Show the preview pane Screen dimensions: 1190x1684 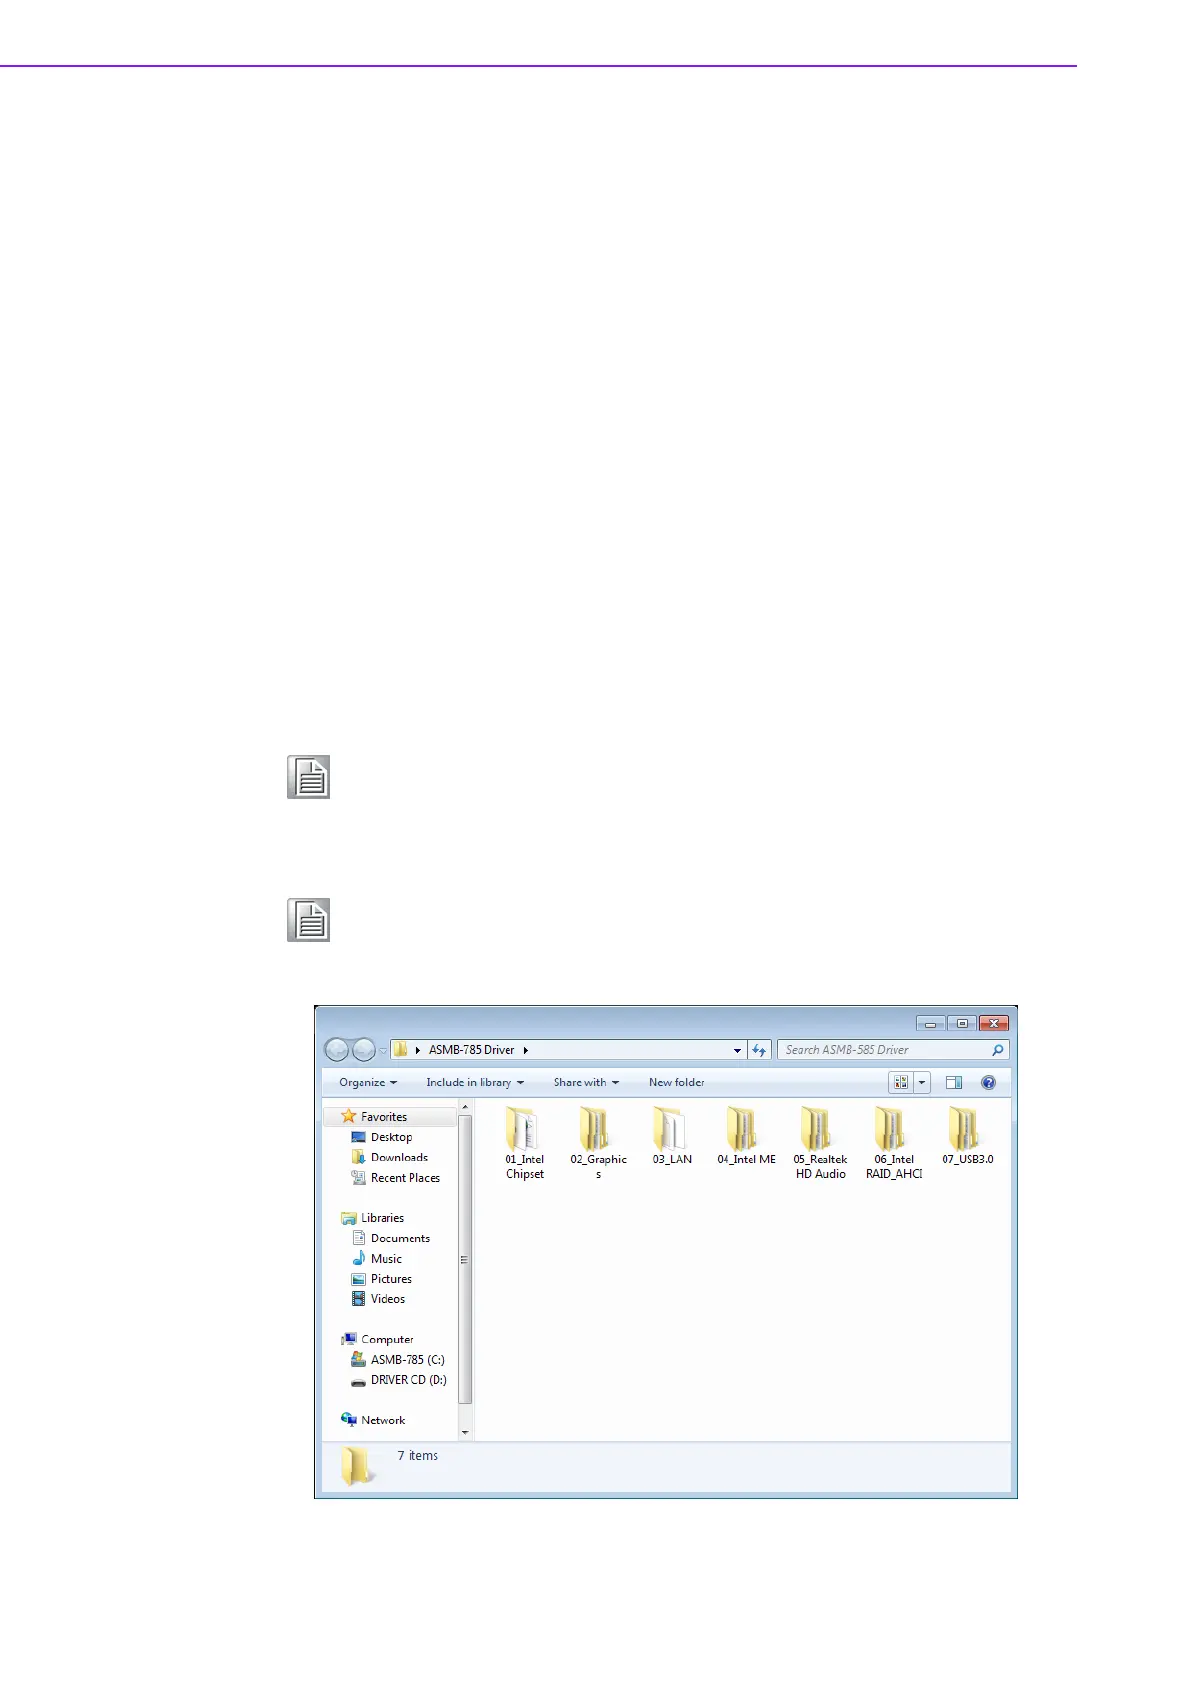click(953, 1082)
